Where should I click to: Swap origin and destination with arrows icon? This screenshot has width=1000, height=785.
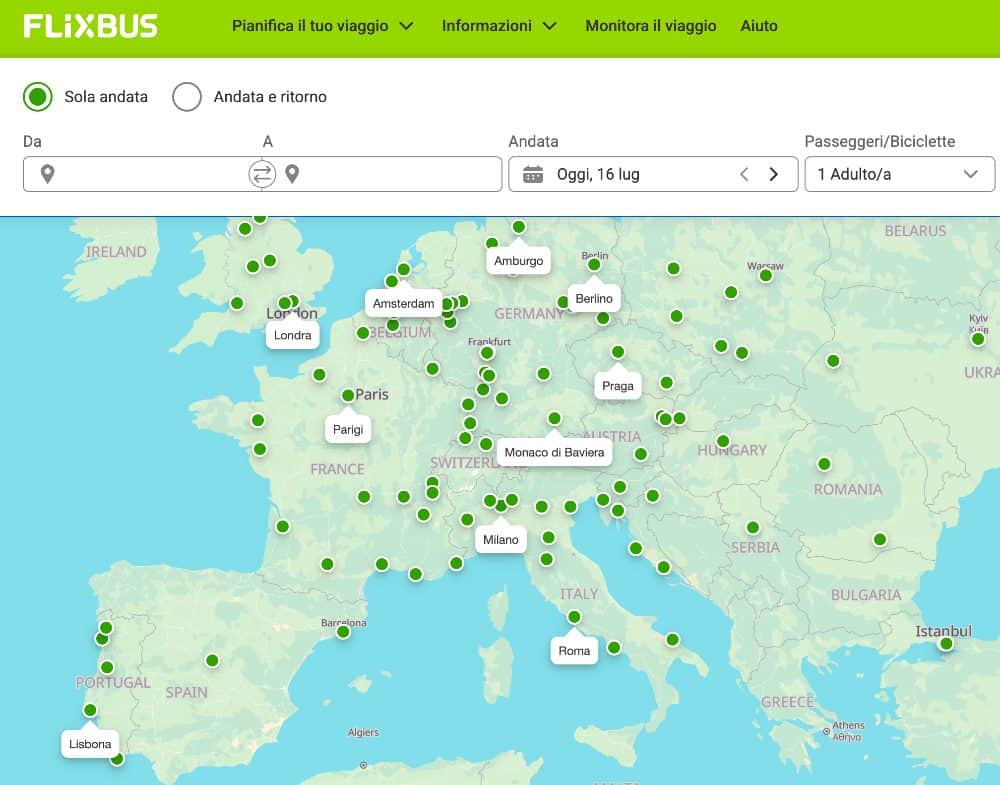click(262, 174)
